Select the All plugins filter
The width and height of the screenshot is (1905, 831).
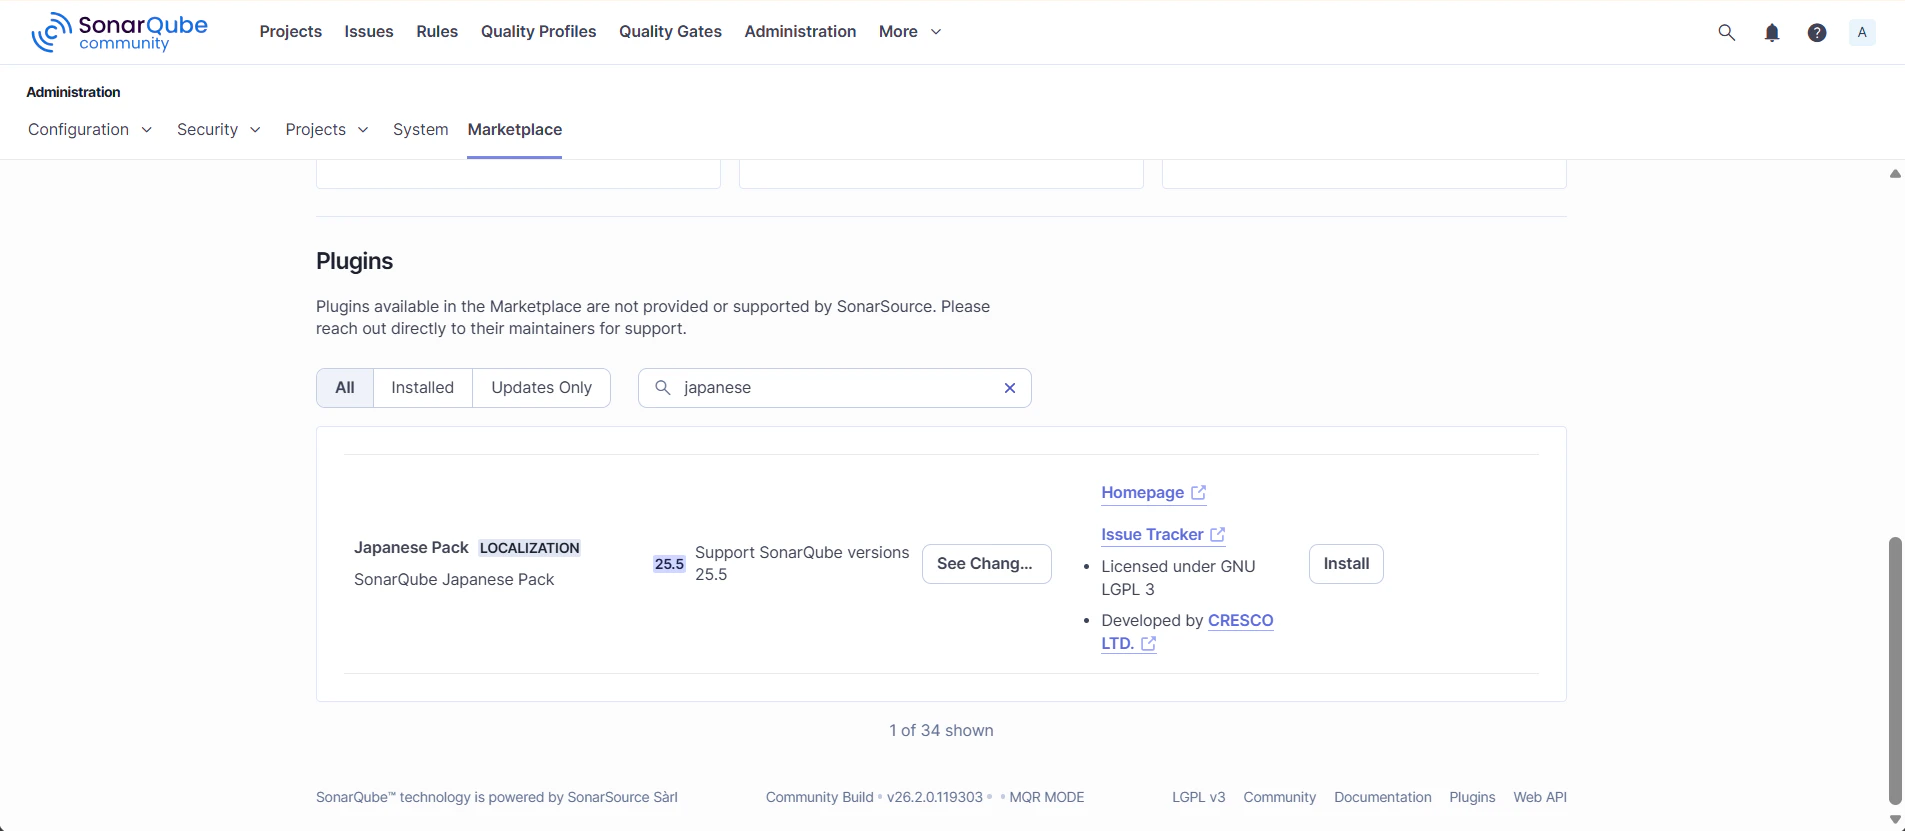point(345,388)
